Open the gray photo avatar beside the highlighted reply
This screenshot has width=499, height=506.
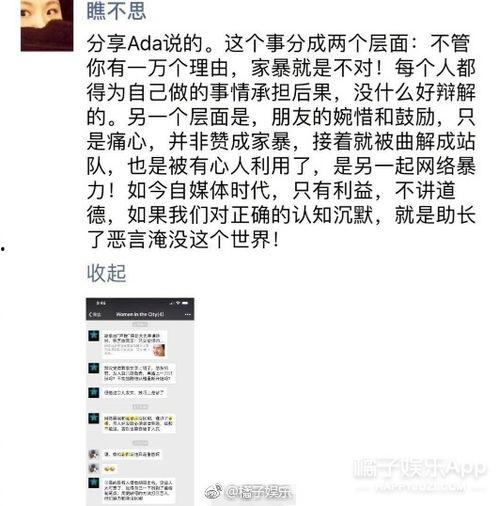point(94,454)
